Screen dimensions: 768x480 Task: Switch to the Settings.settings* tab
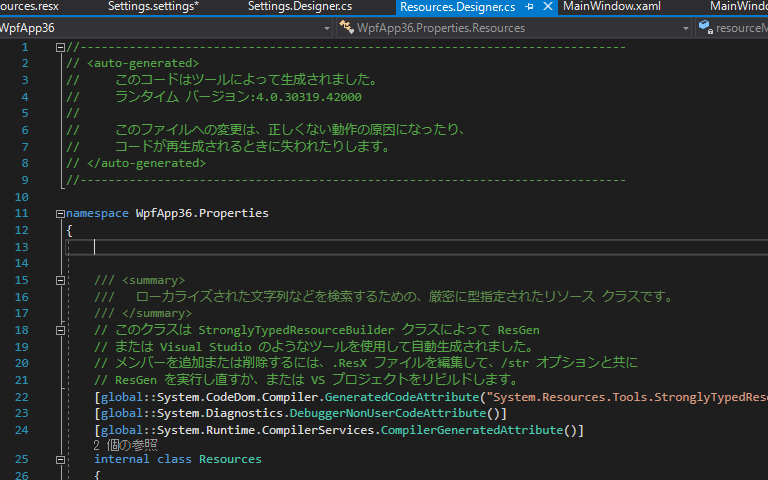coord(153,6)
